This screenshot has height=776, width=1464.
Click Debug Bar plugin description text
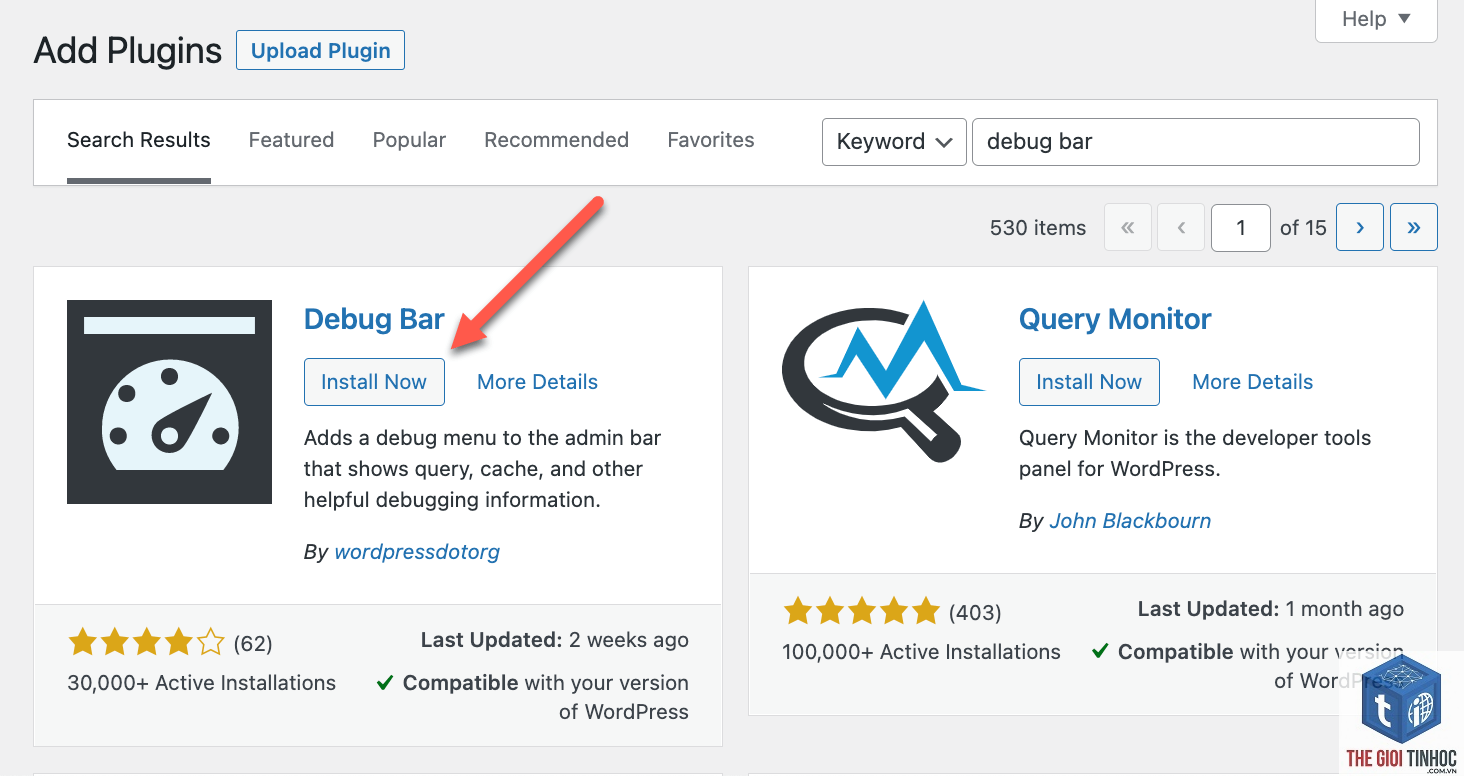tap(482, 469)
